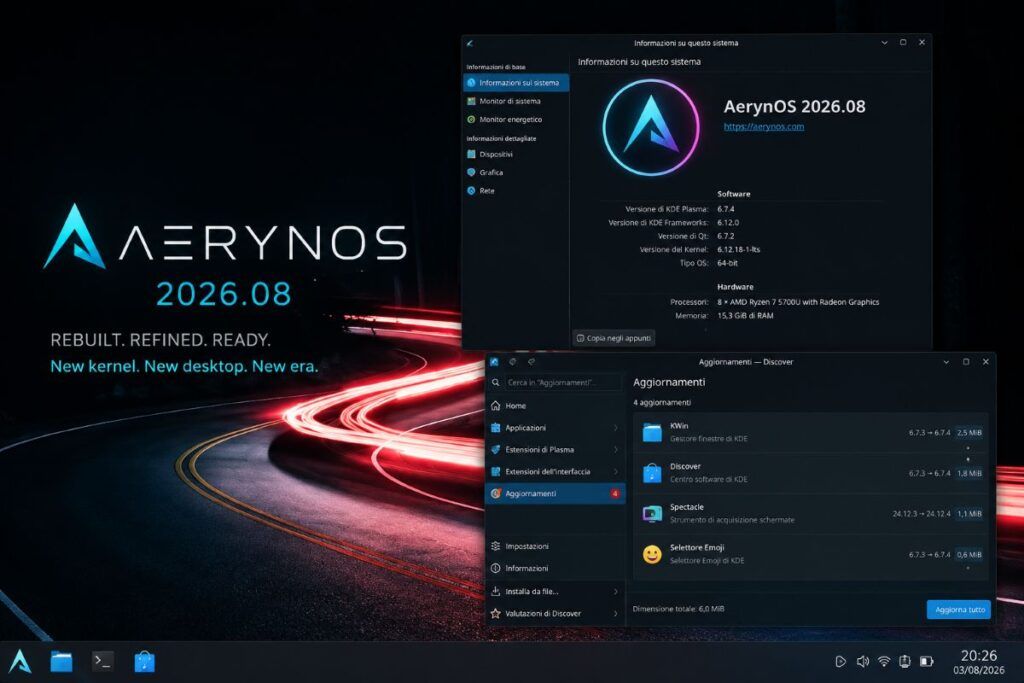Open the battery indicator in system tray
This screenshot has width=1024, height=683.
pyautogui.click(x=926, y=661)
